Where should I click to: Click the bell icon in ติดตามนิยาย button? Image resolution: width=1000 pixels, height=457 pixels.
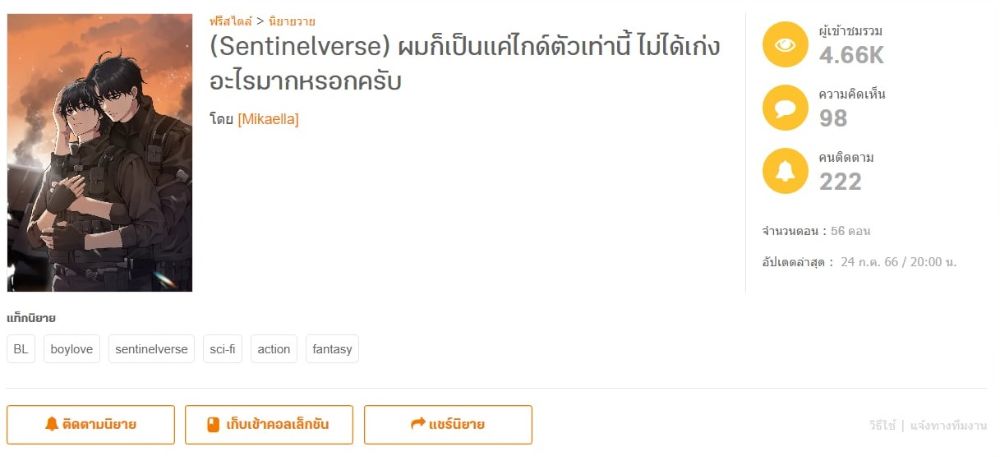click(x=52, y=425)
